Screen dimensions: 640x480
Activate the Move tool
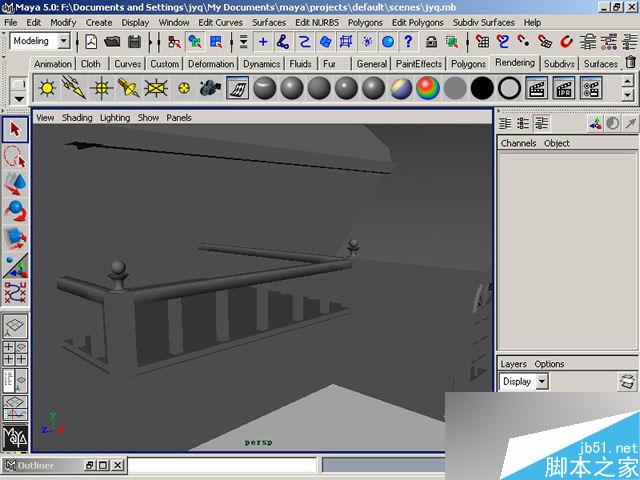pos(15,184)
